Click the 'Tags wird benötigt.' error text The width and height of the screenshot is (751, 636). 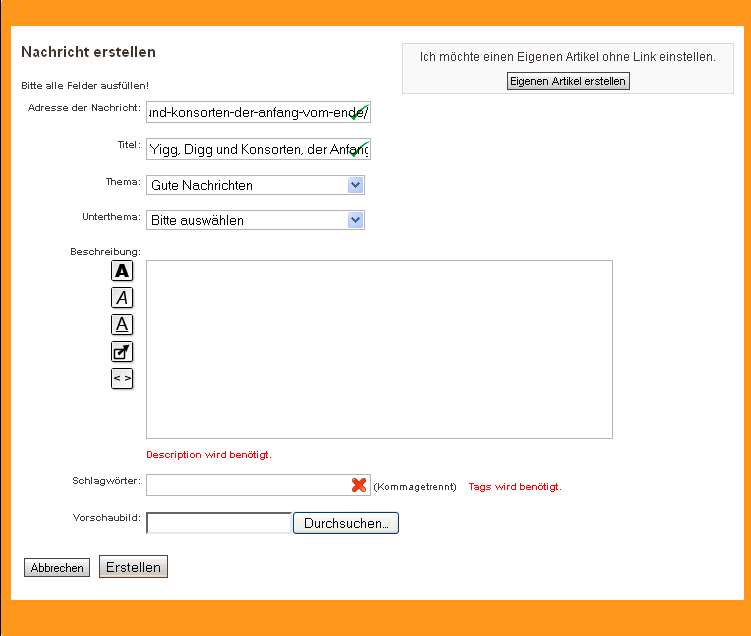(x=515, y=487)
